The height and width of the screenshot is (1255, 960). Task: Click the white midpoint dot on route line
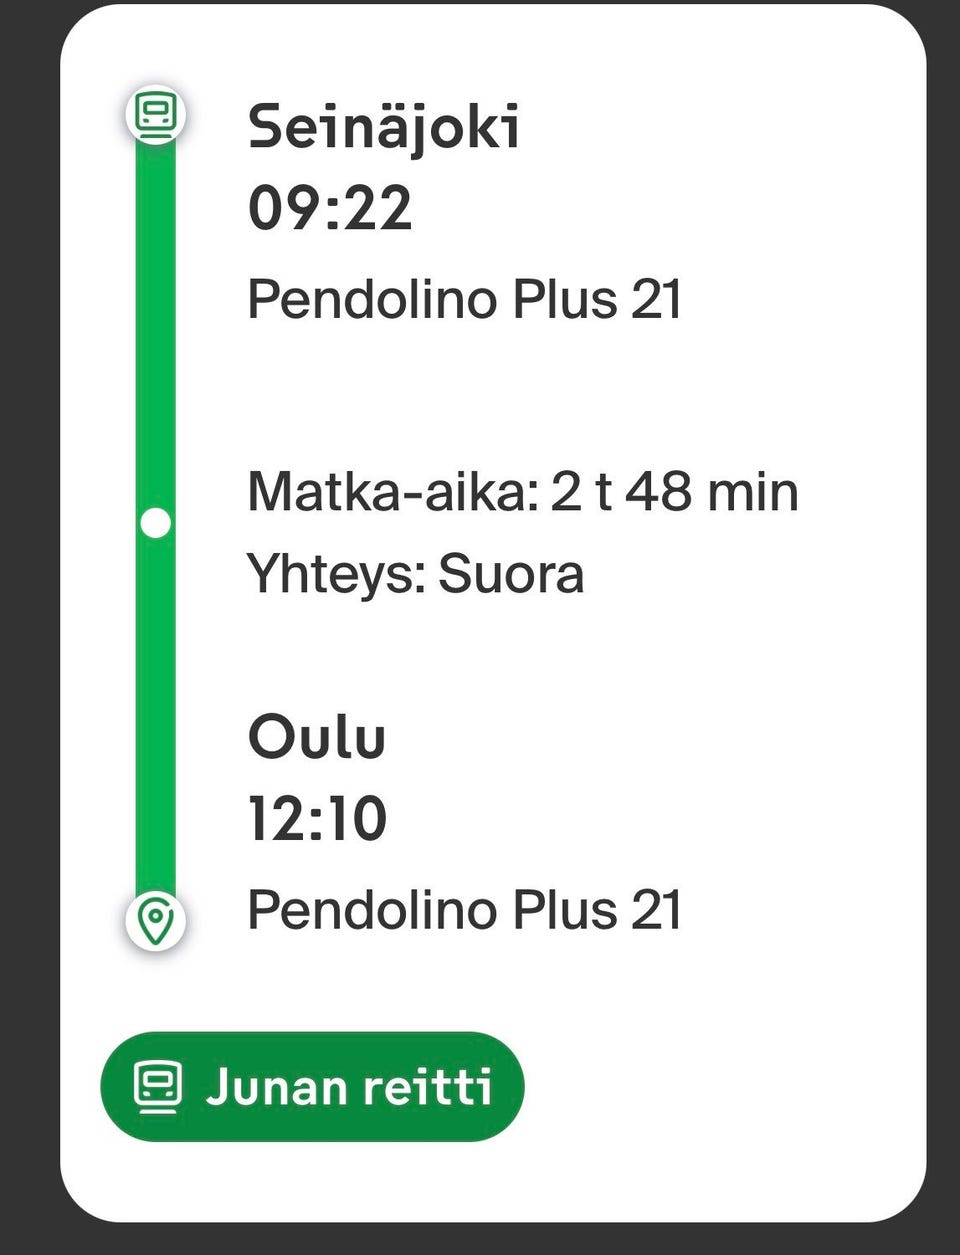click(x=156, y=523)
